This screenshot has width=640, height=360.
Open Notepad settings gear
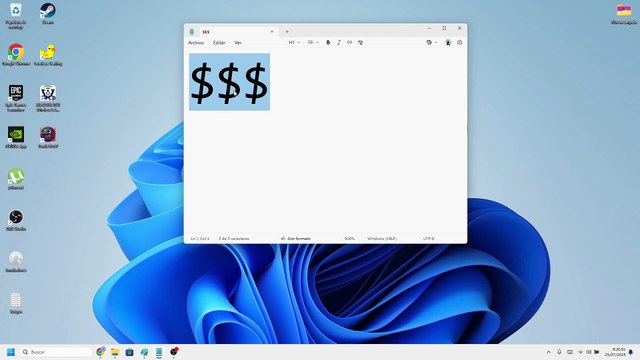coord(460,42)
